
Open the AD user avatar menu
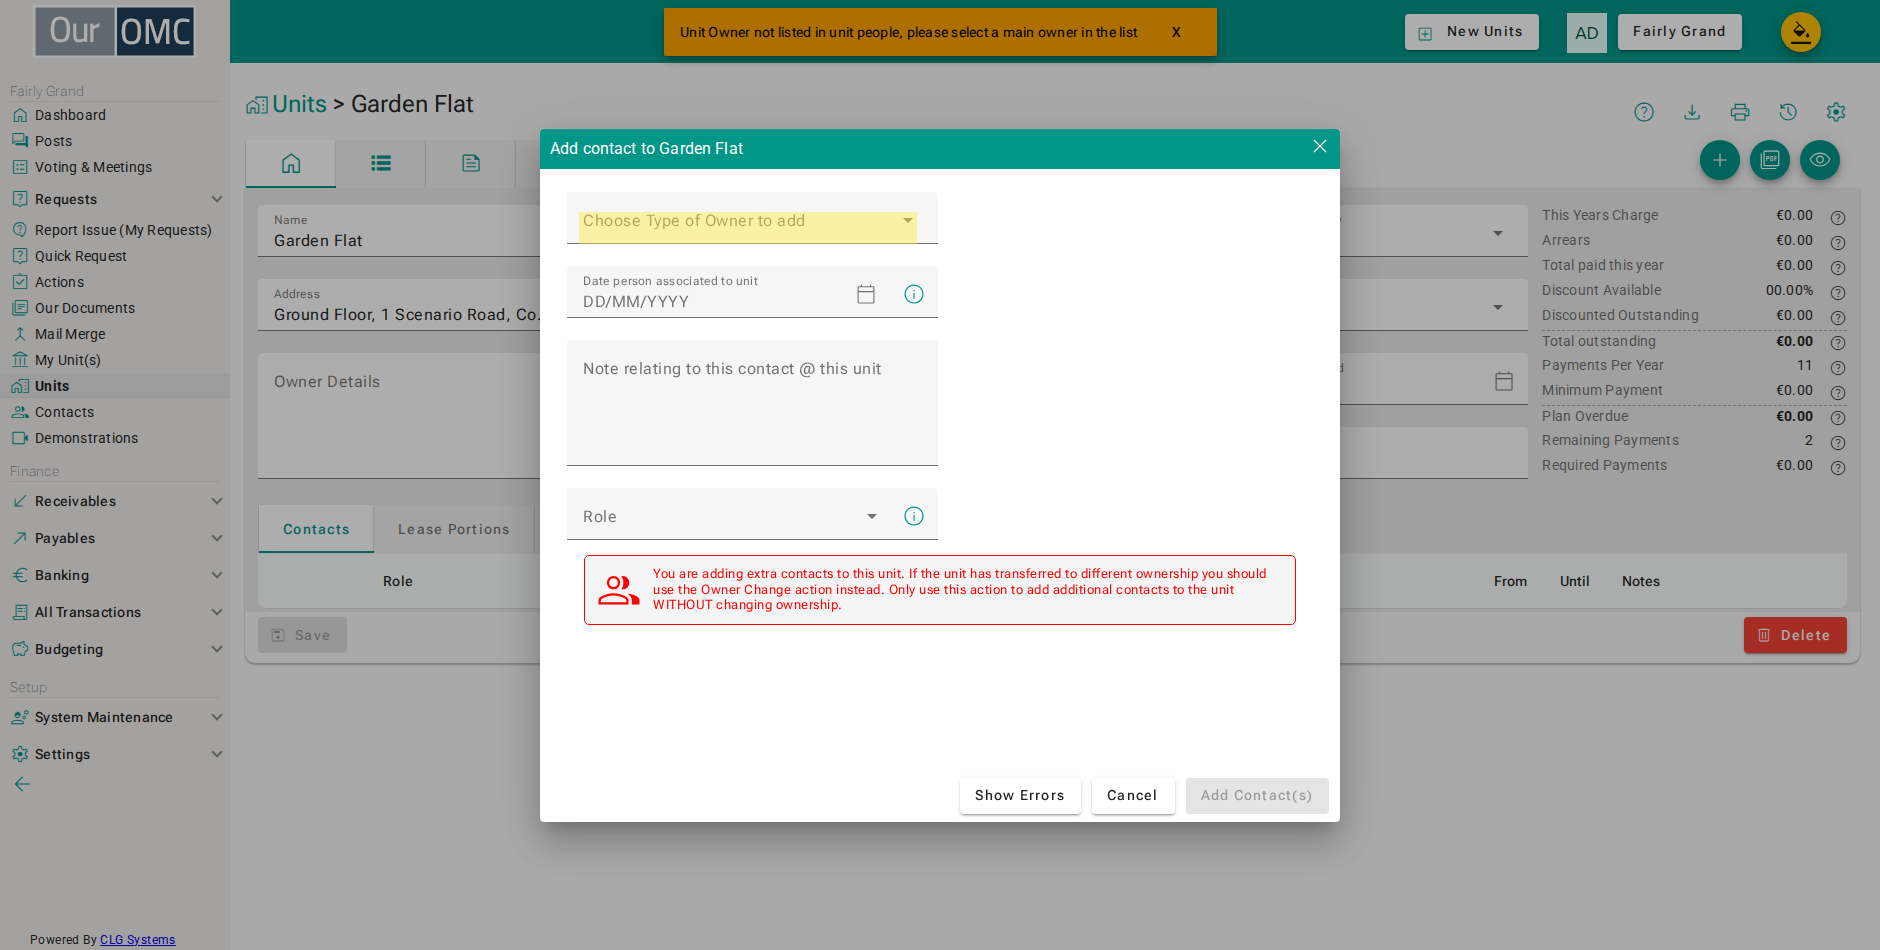click(1587, 33)
